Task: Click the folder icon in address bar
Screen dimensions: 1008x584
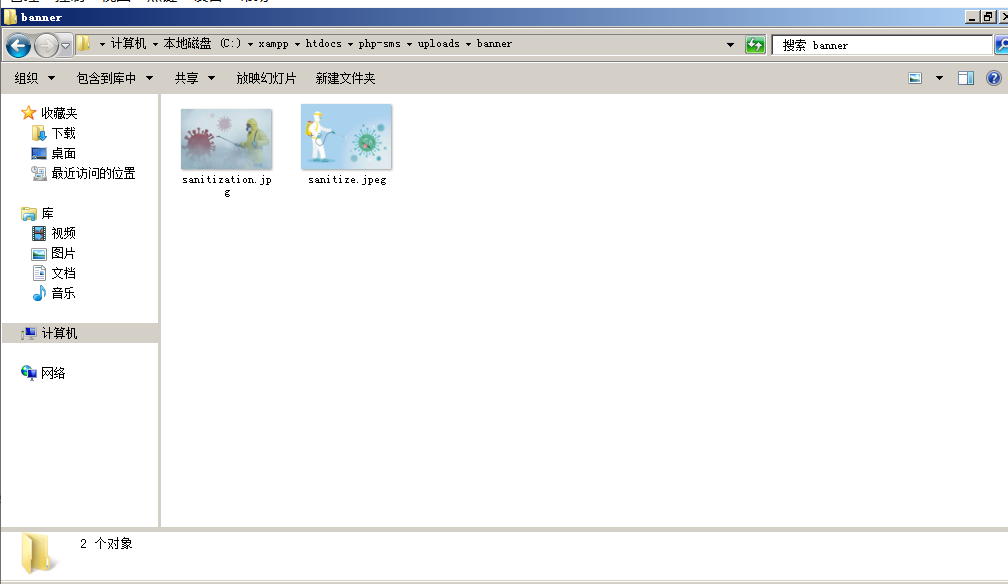Action: pyautogui.click(x=84, y=44)
